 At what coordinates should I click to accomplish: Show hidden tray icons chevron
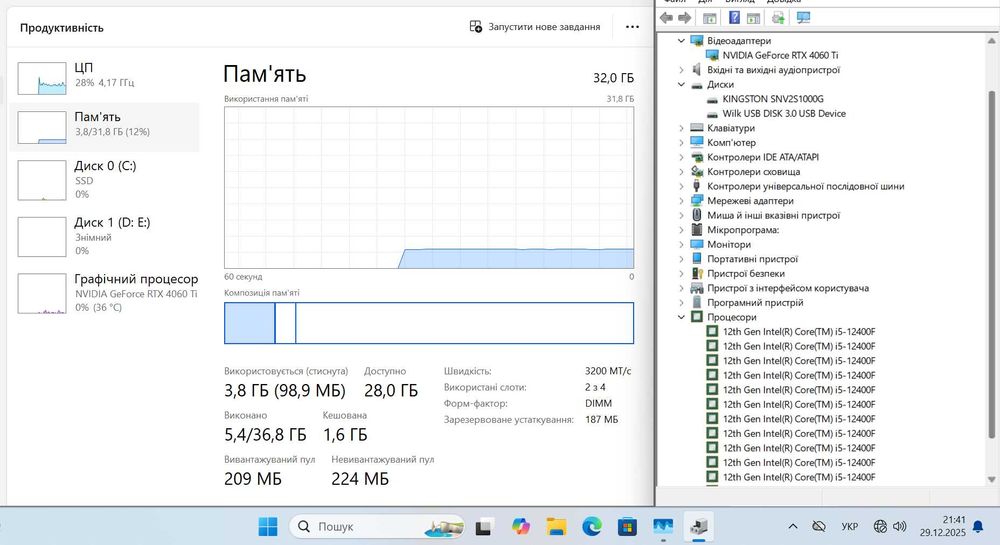pos(793,527)
